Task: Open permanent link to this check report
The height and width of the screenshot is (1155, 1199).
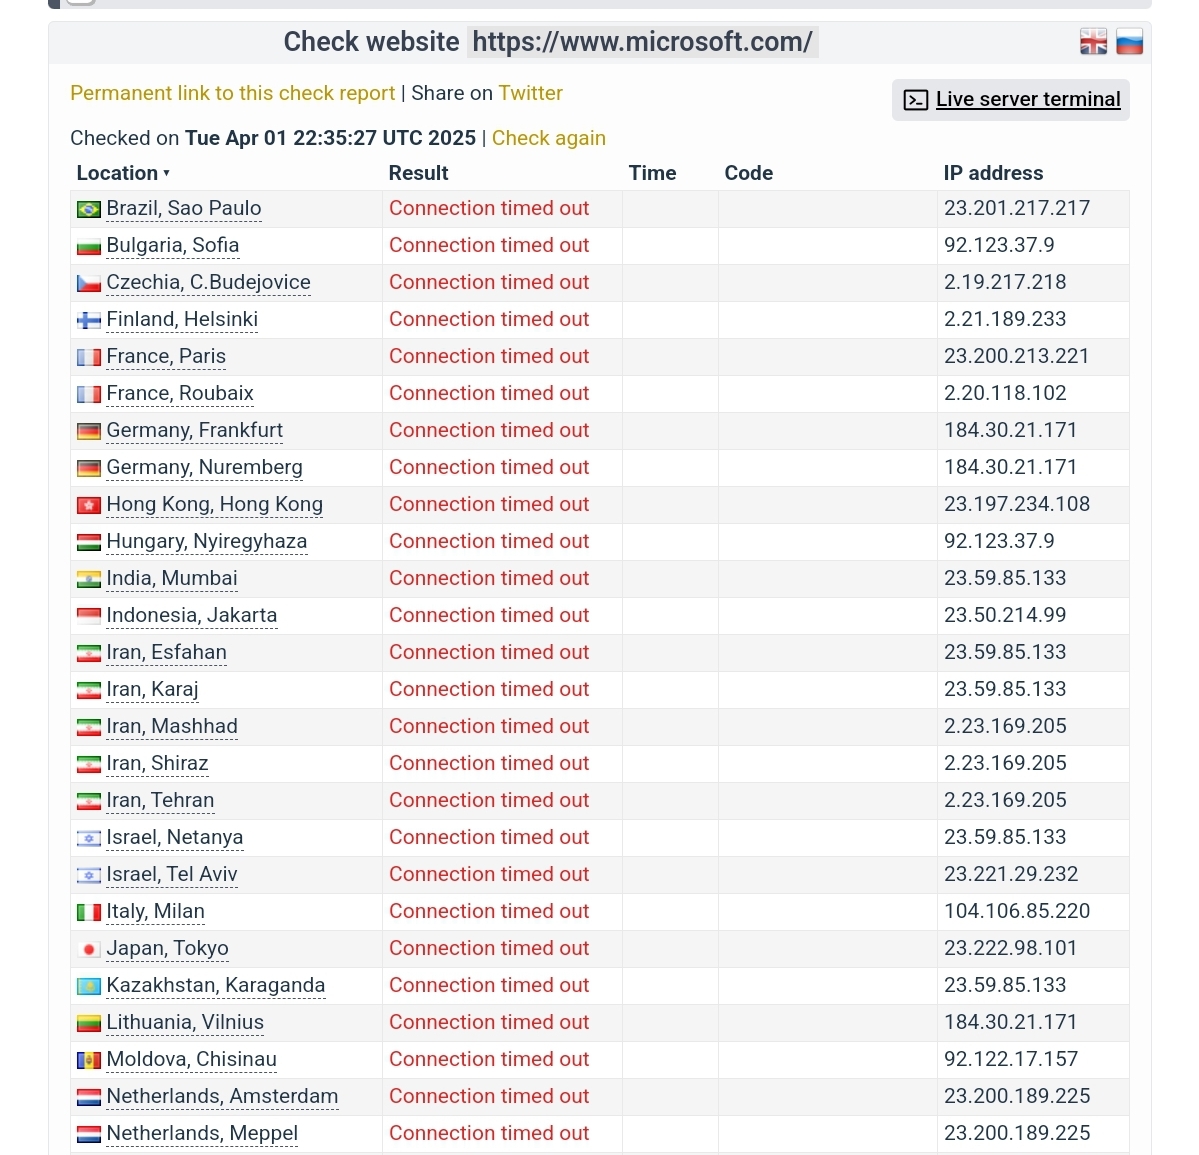Action: click(233, 93)
